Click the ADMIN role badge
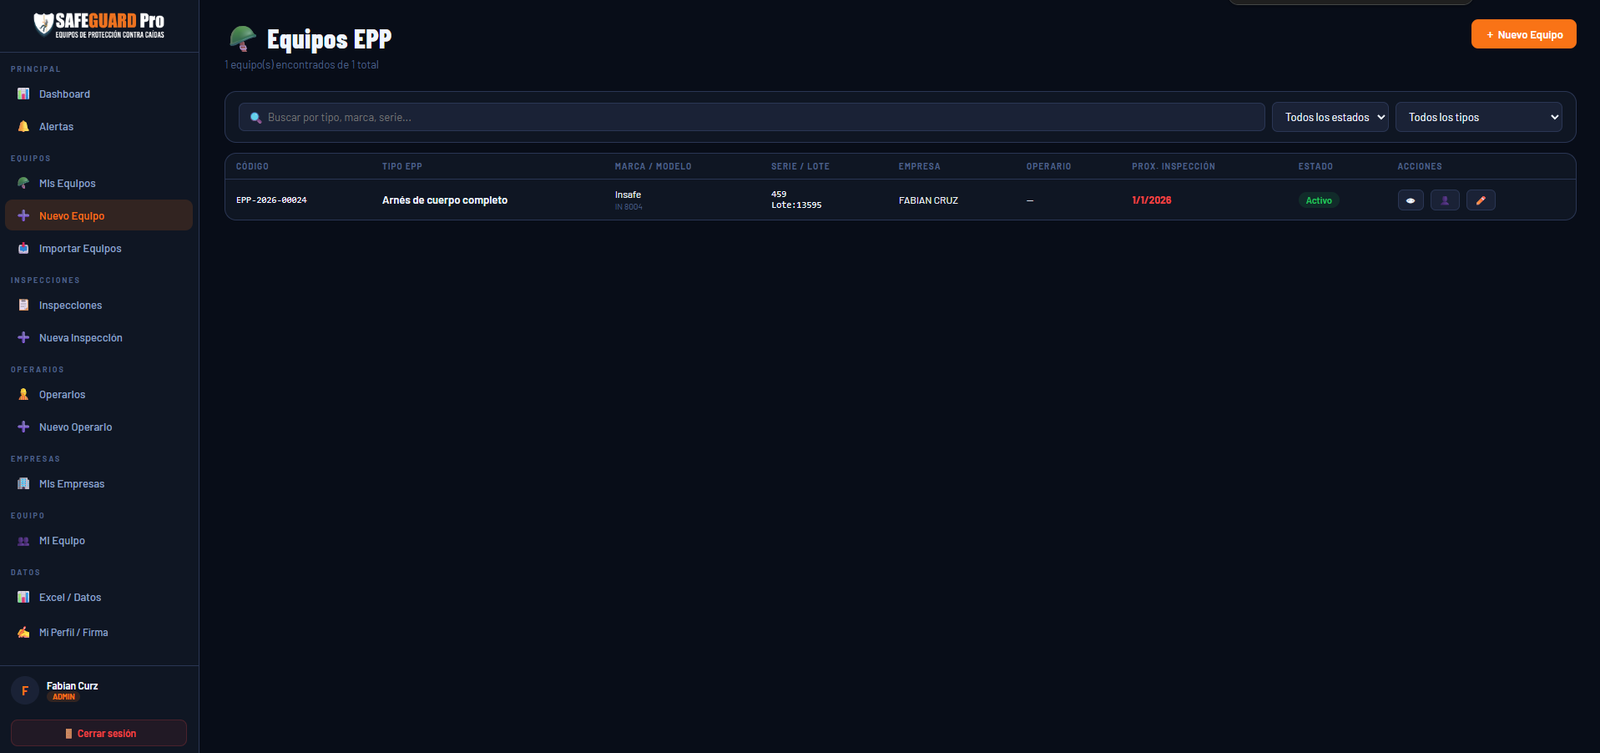The image size is (1600, 753). pyautogui.click(x=64, y=697)
